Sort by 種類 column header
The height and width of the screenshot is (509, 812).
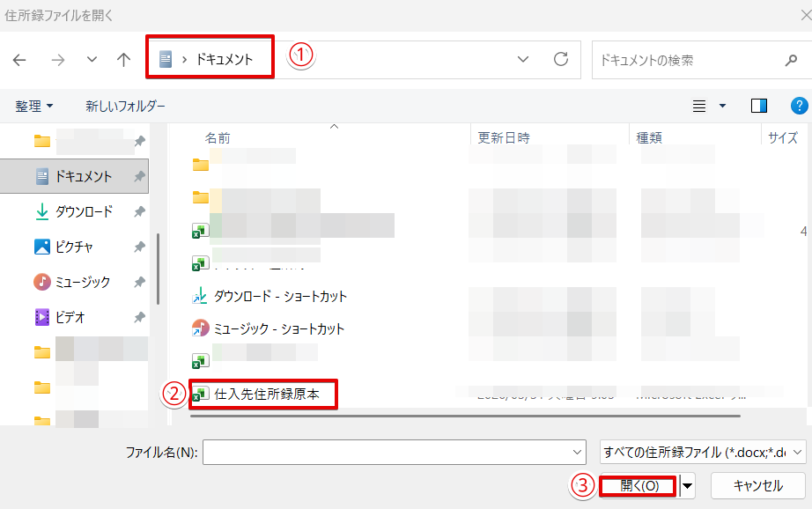coord(649,138)
